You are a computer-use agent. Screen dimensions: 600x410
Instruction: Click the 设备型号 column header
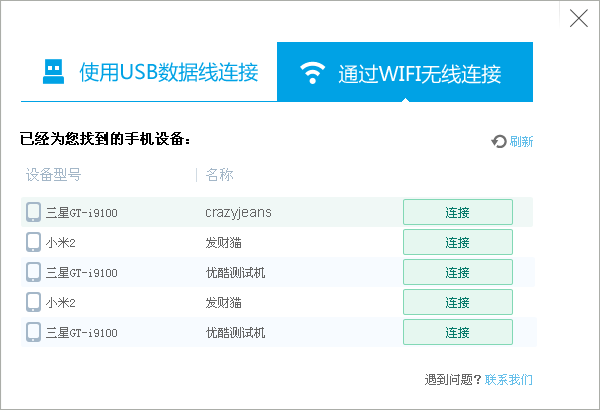pyautogui.click(x=53, y=175)
